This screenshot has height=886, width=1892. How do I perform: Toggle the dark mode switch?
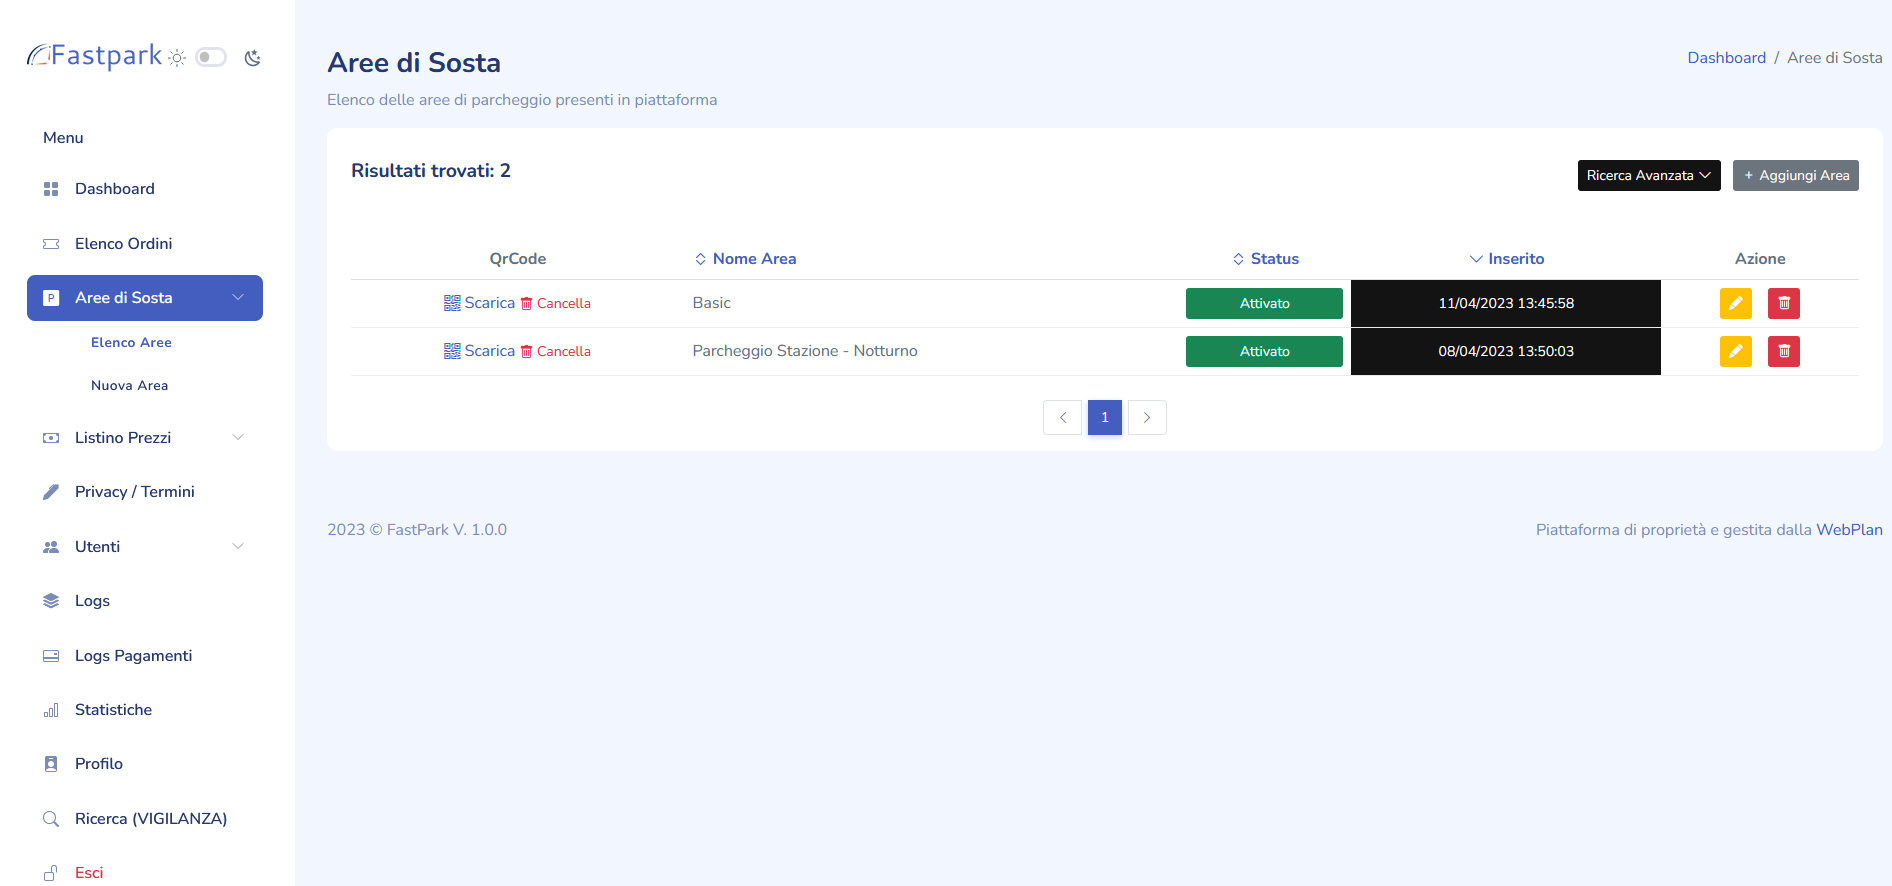[211, 57]
